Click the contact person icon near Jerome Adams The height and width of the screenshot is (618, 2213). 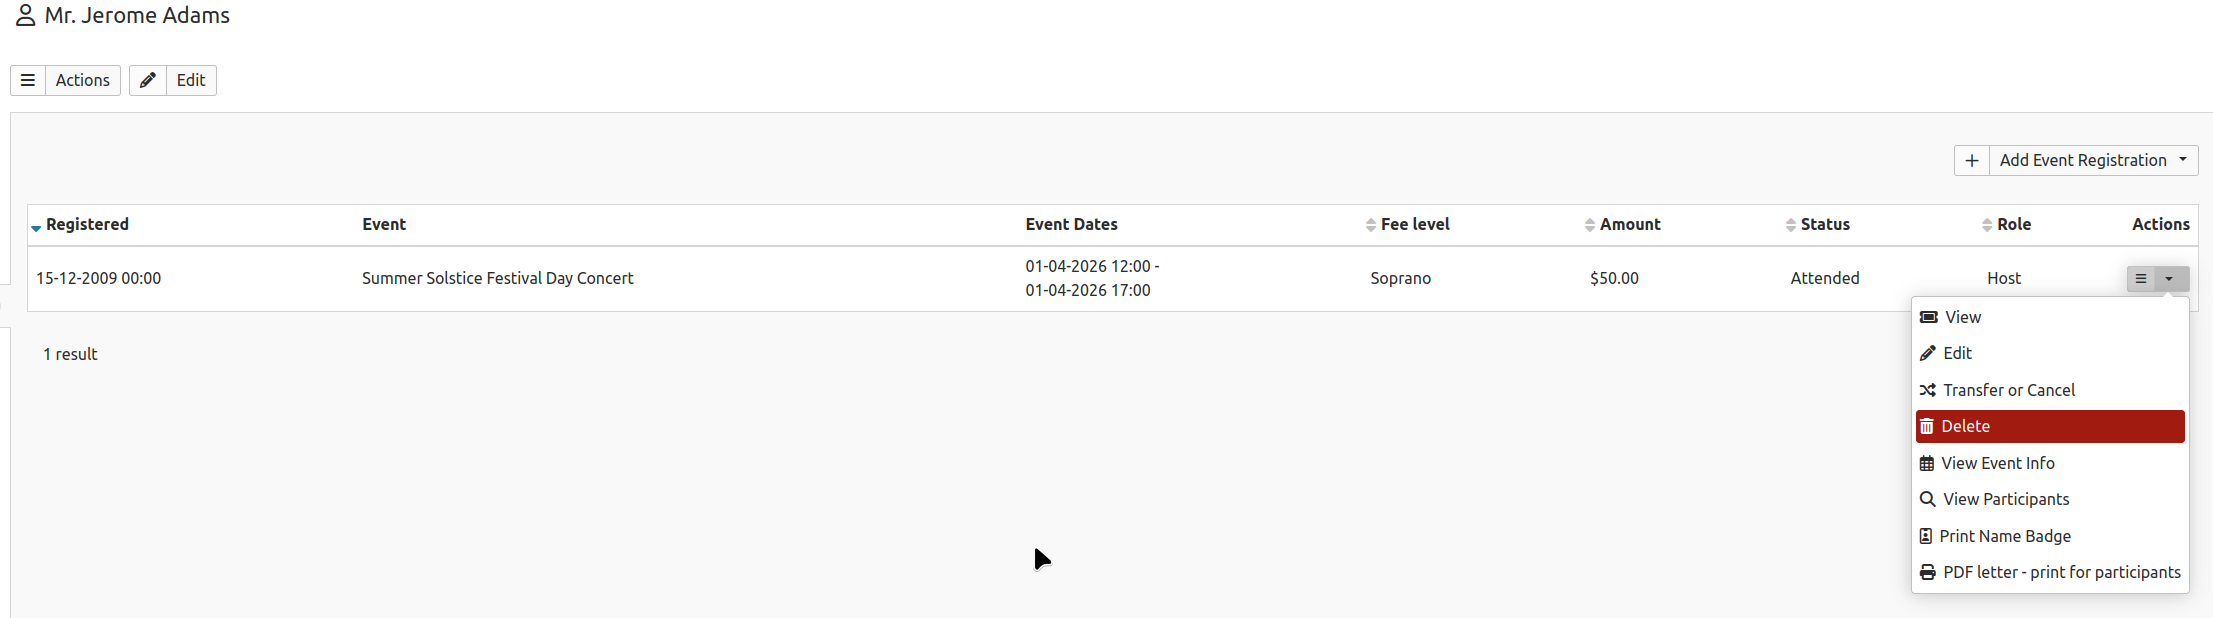(26, 16)
